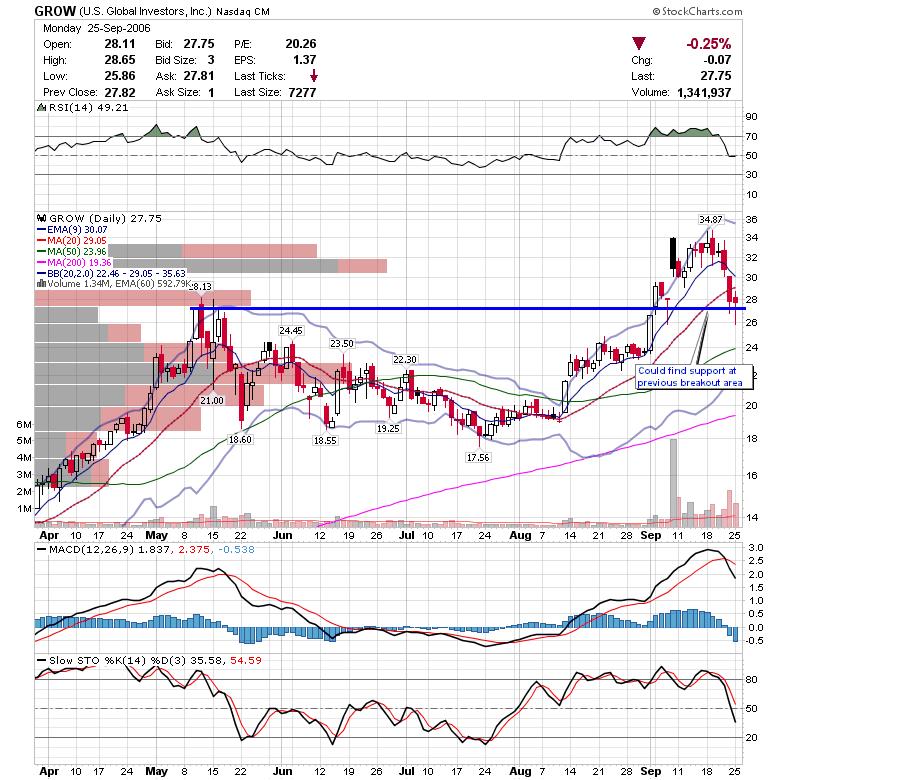Image resolution: width=900 pixels, height=780 pixels.
Task: Click the Chg value -0.07
Action: 717,60
